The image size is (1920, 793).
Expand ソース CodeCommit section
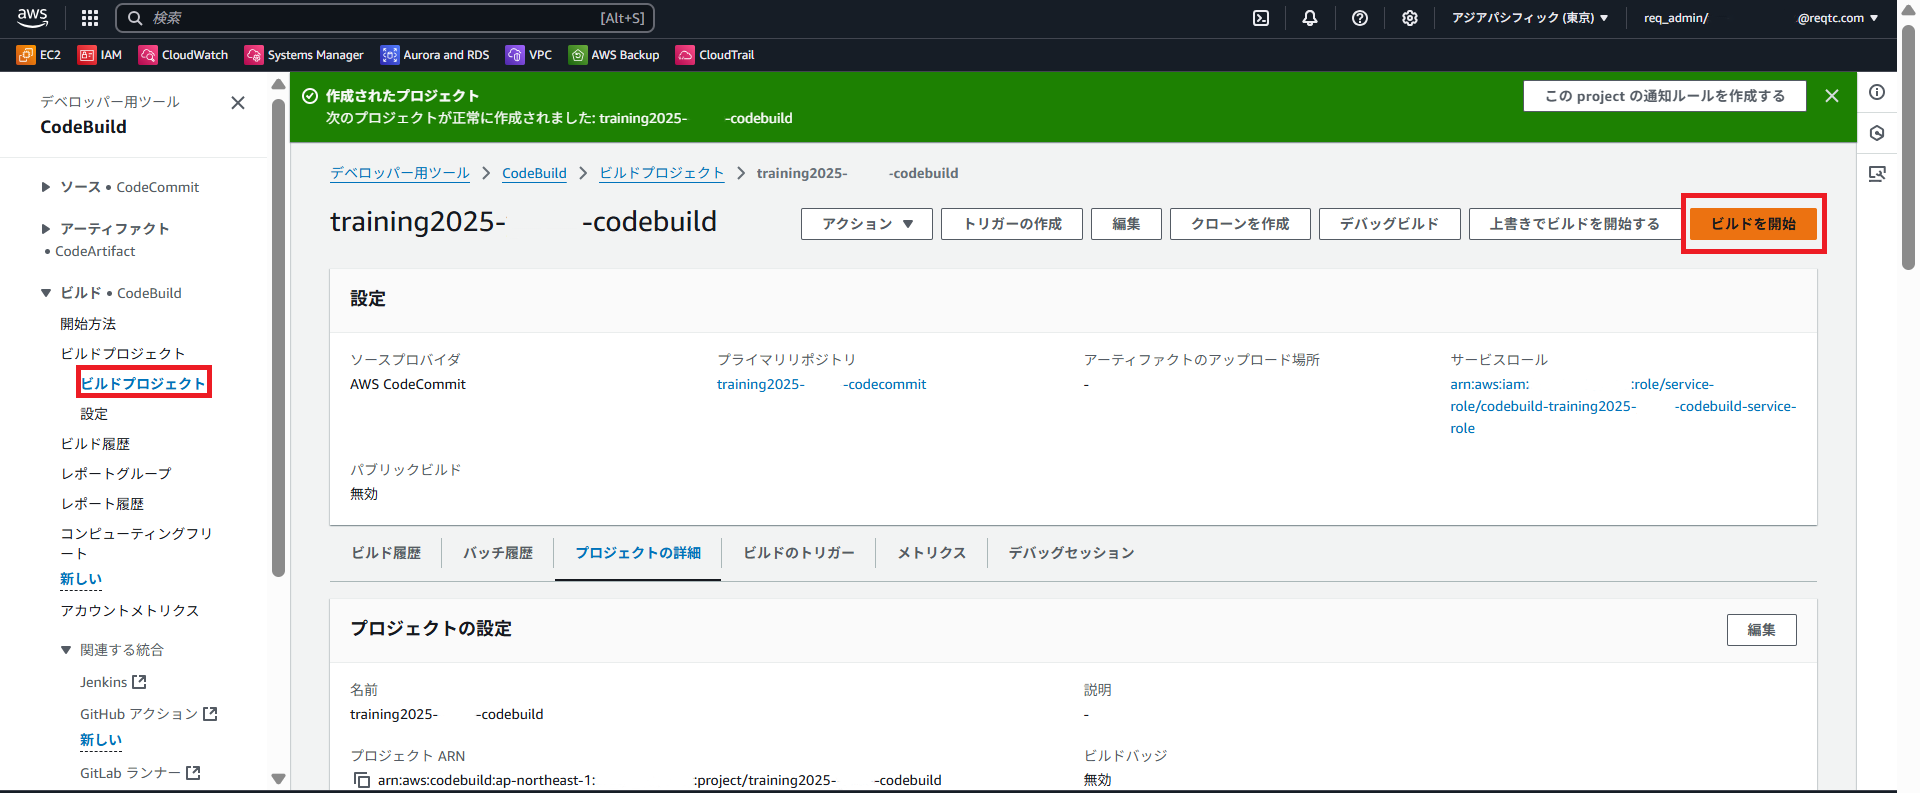click(x=45, y=187)
